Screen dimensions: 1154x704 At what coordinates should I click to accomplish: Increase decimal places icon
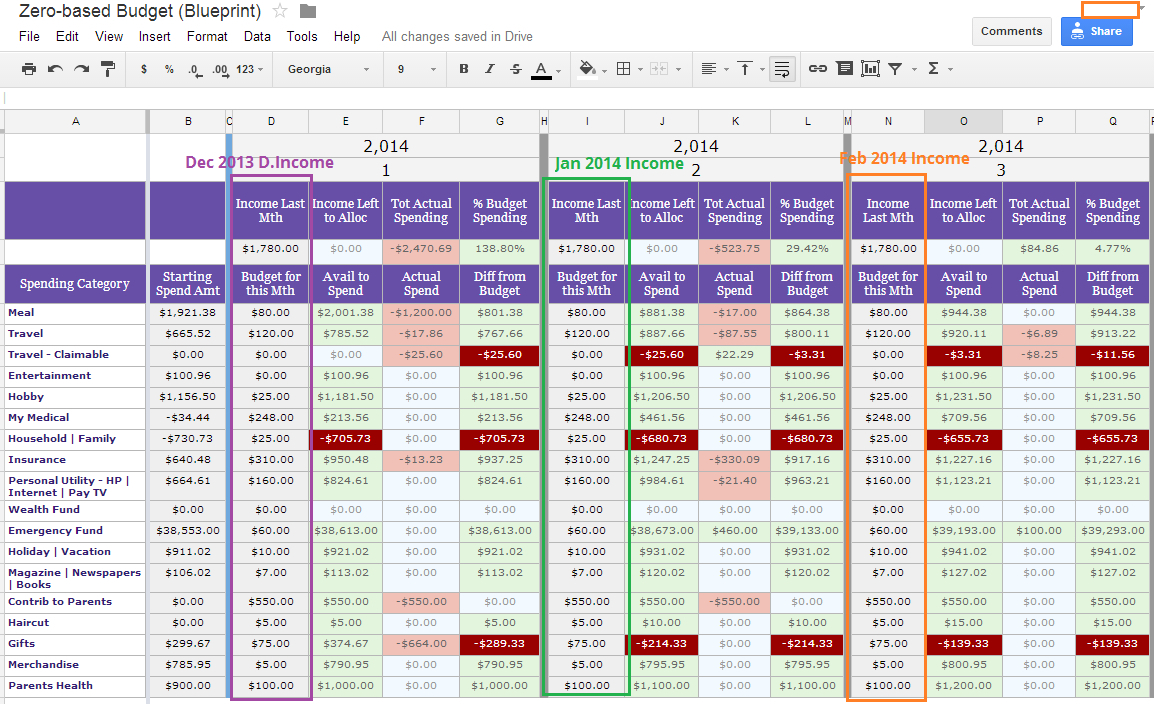click(219, 69)
